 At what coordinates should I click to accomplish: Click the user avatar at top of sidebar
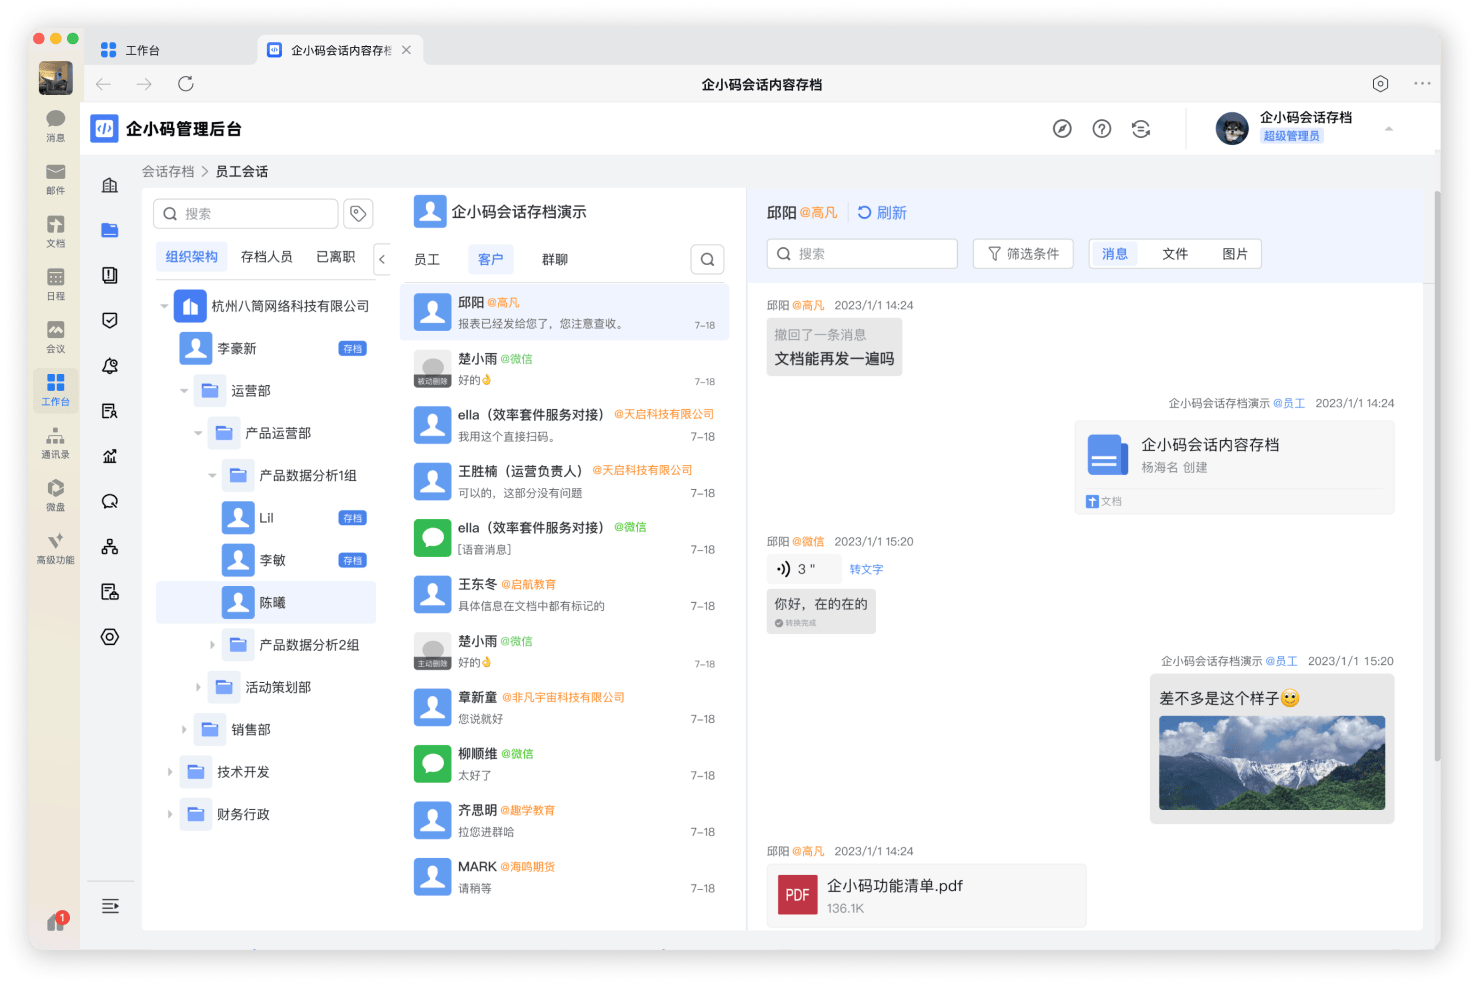[56, 78]
